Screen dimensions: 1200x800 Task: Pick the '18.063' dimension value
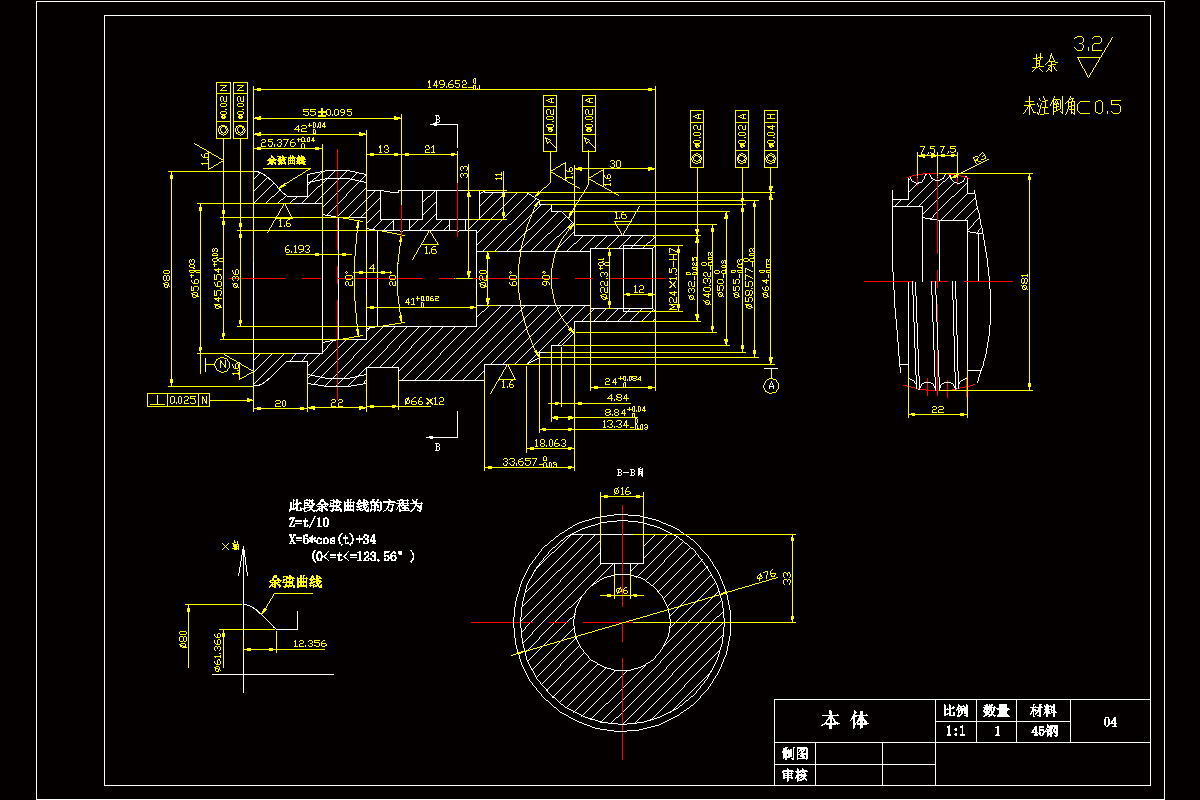point(550,442)
